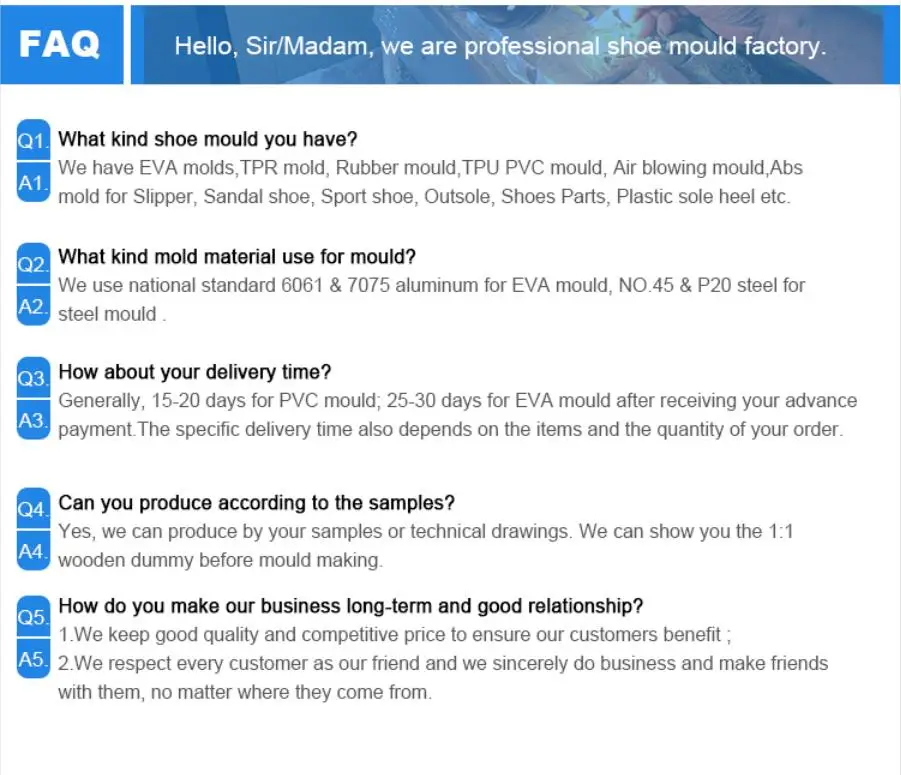This screenshot has width=901, height=775.
Task: Click the A1 answer badge
Action: (33, 182)
